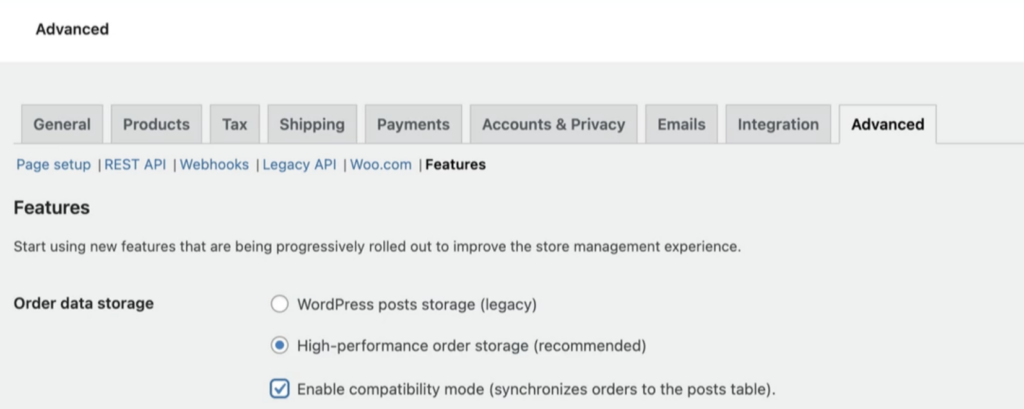
Task: Click the Features section heading
Action: 52,208
